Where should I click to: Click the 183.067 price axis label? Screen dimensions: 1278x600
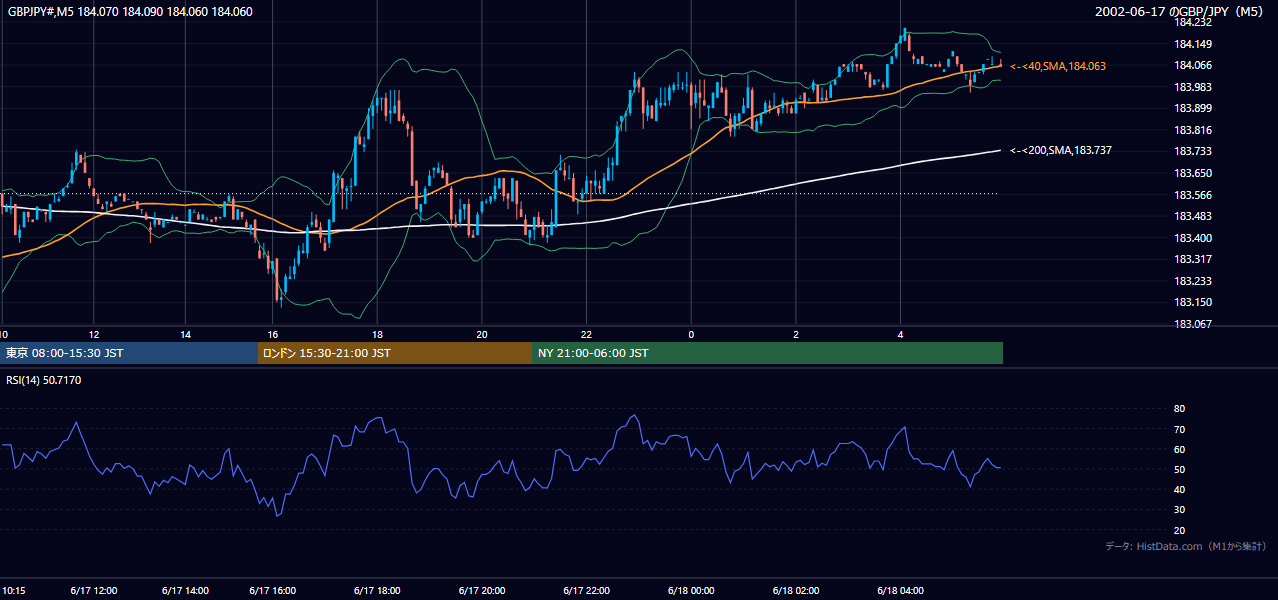click(x=1193, y=324)
